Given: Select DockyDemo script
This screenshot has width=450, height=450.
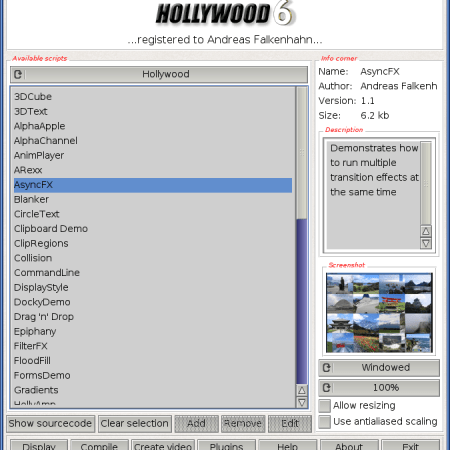Looking at the screenshot, I should [153, 302].
